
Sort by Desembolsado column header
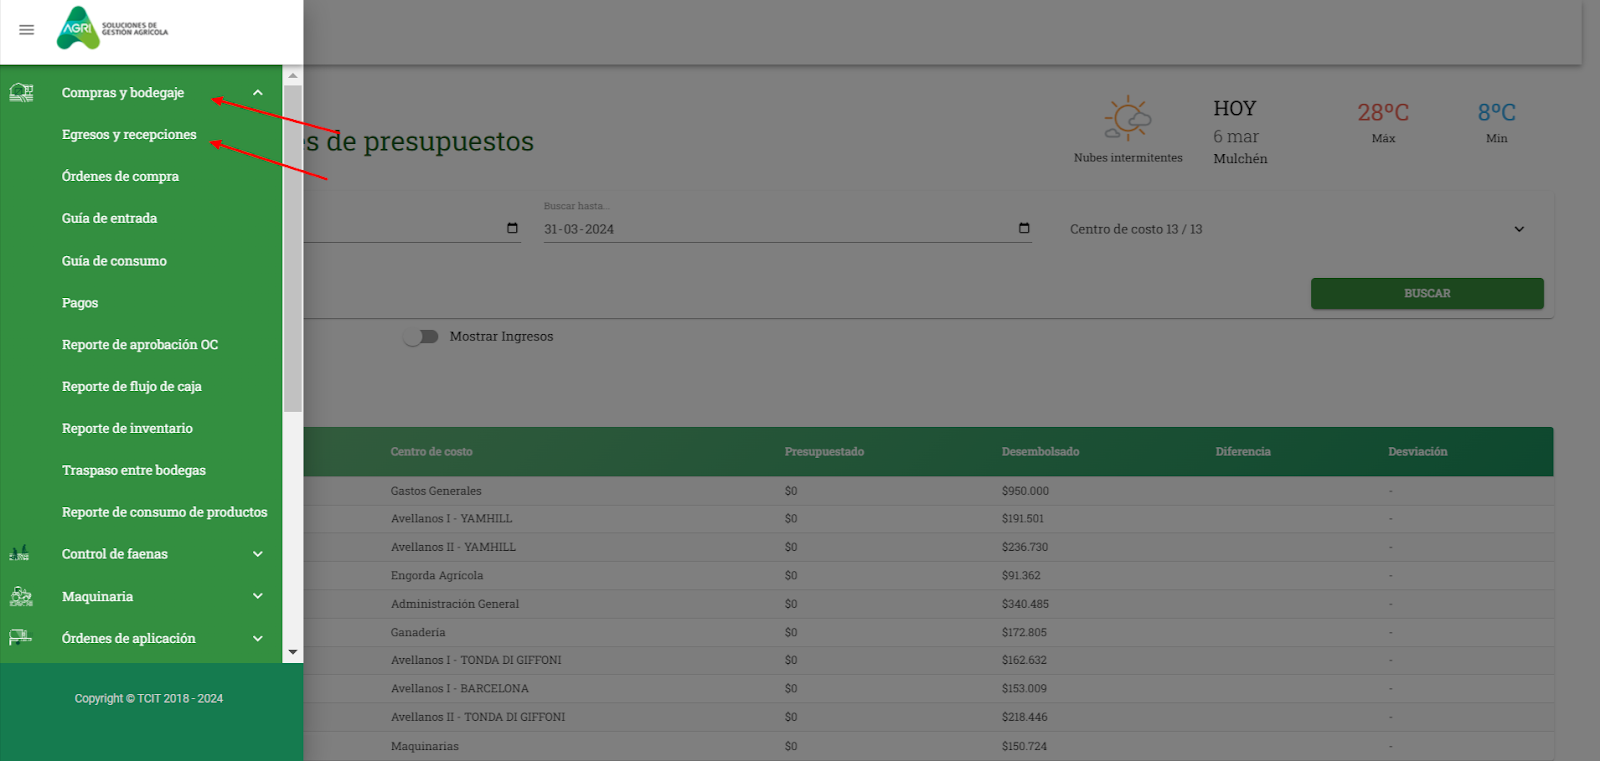click(x=1040, y=452)
